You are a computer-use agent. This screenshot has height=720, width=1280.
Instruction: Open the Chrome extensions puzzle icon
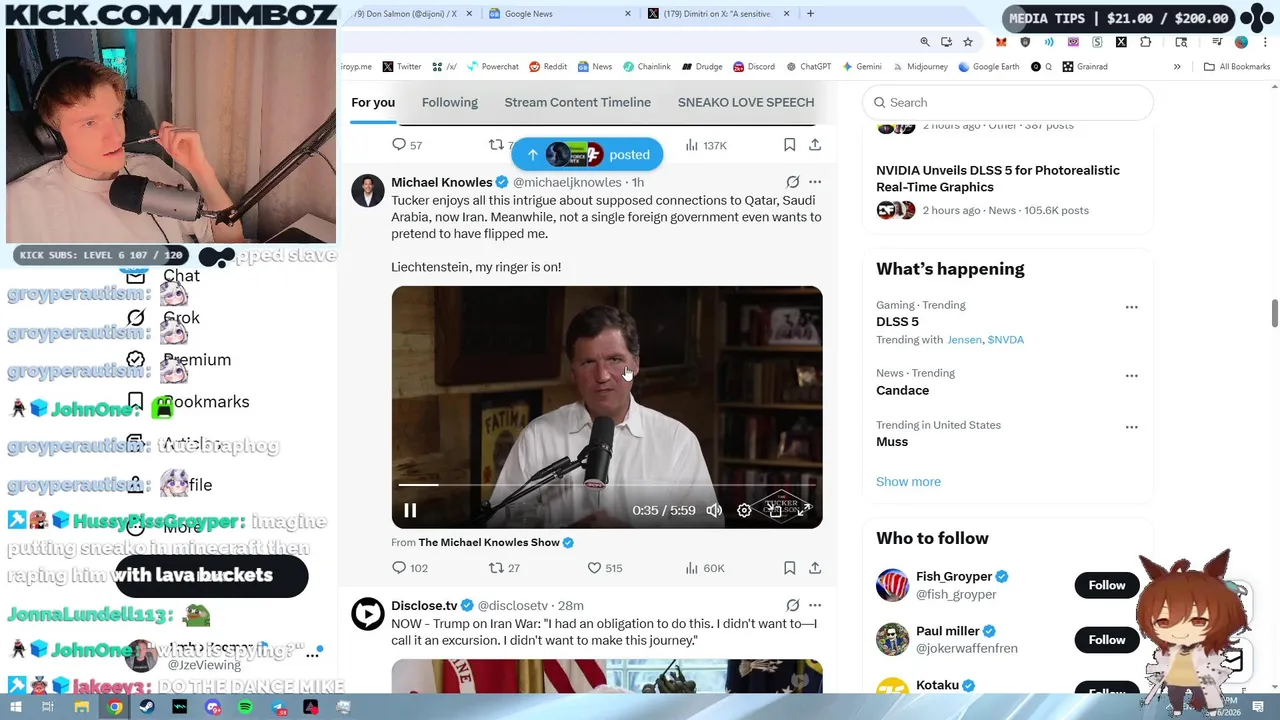[1145, 42]
